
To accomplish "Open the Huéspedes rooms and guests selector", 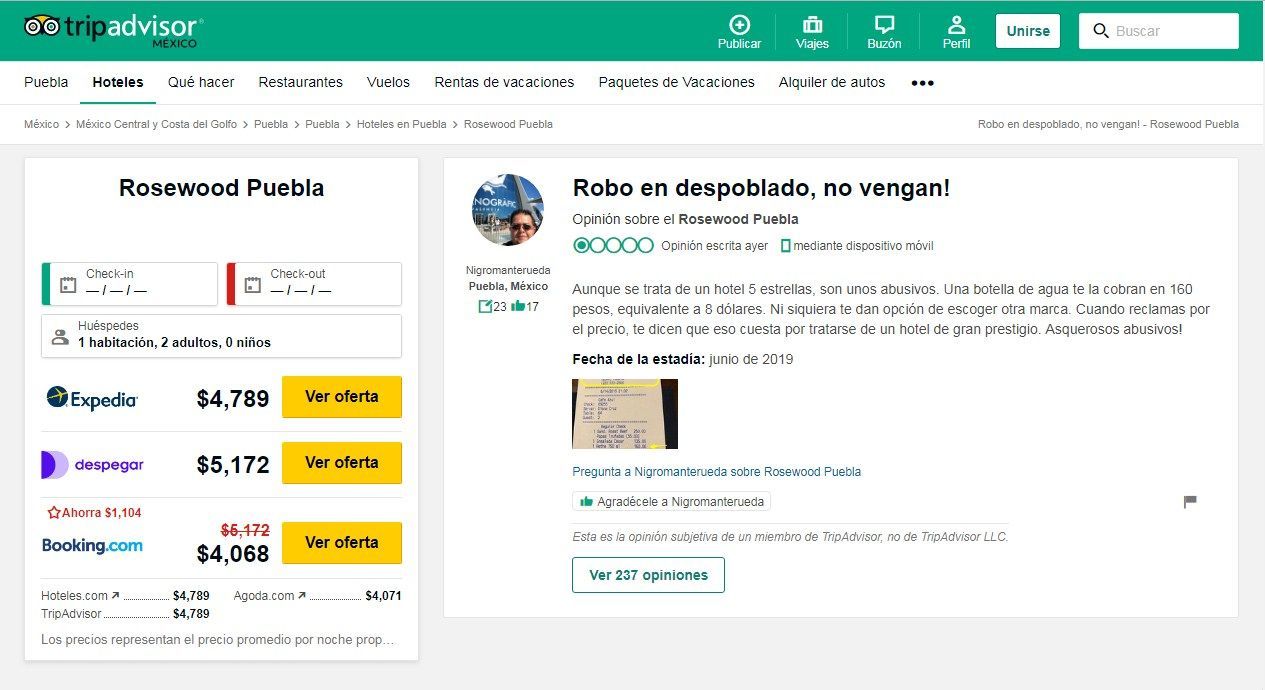I will (x=221, y=336).
